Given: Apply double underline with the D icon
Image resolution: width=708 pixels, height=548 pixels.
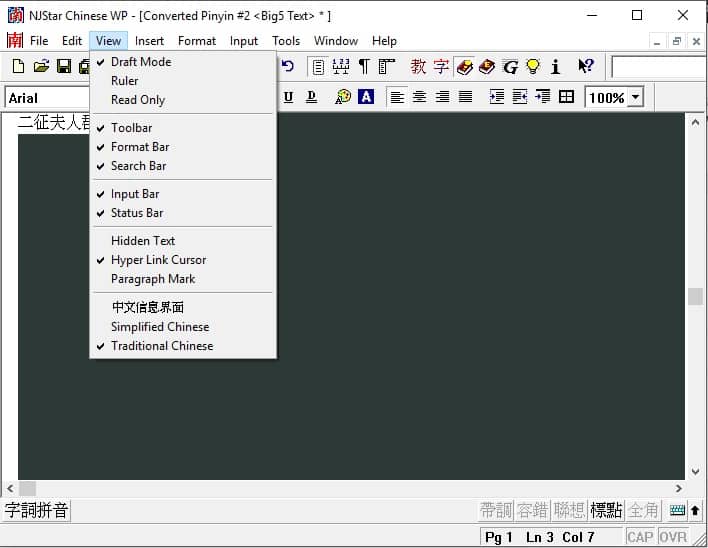Looking at the screenshot, I should tap(311, 97).
